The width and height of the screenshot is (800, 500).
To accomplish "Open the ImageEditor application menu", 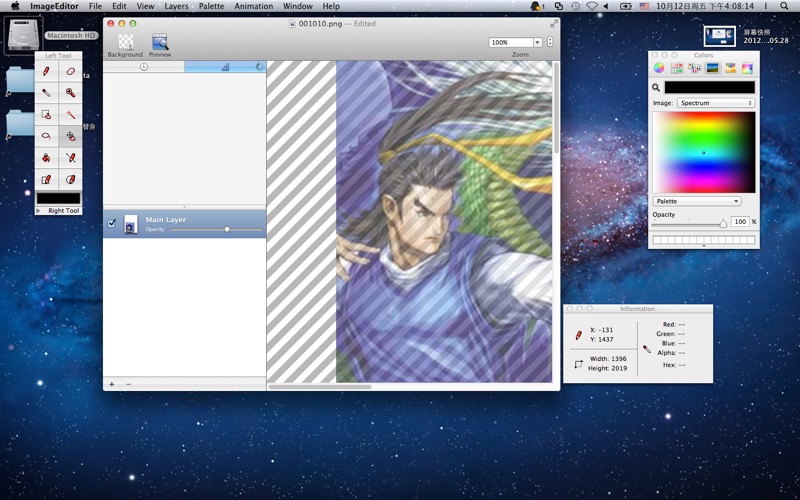I will (x=54, y=6).
